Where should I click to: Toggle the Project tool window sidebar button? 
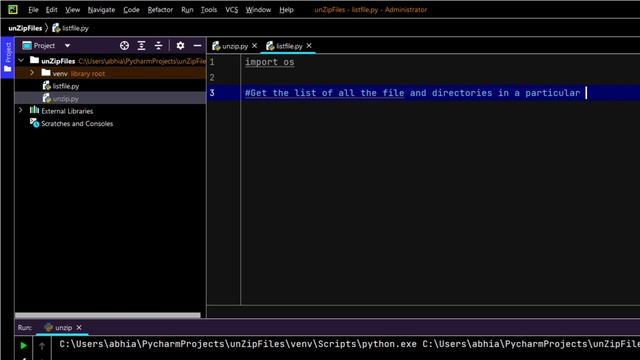[x=7, y=57]
